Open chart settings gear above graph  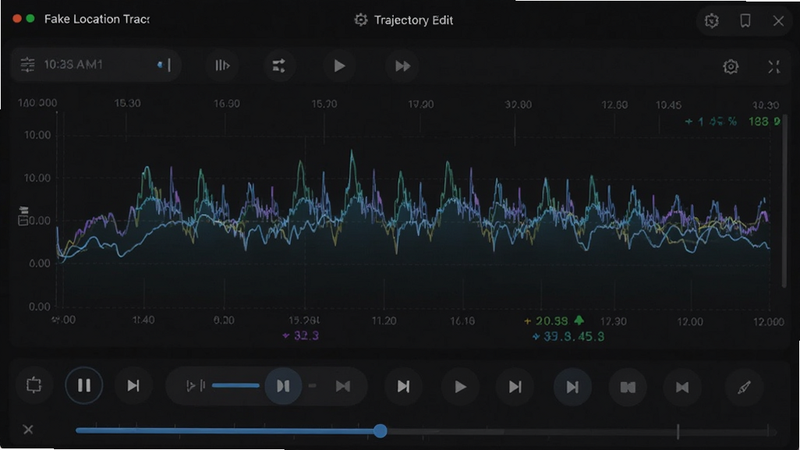(731, 67)
